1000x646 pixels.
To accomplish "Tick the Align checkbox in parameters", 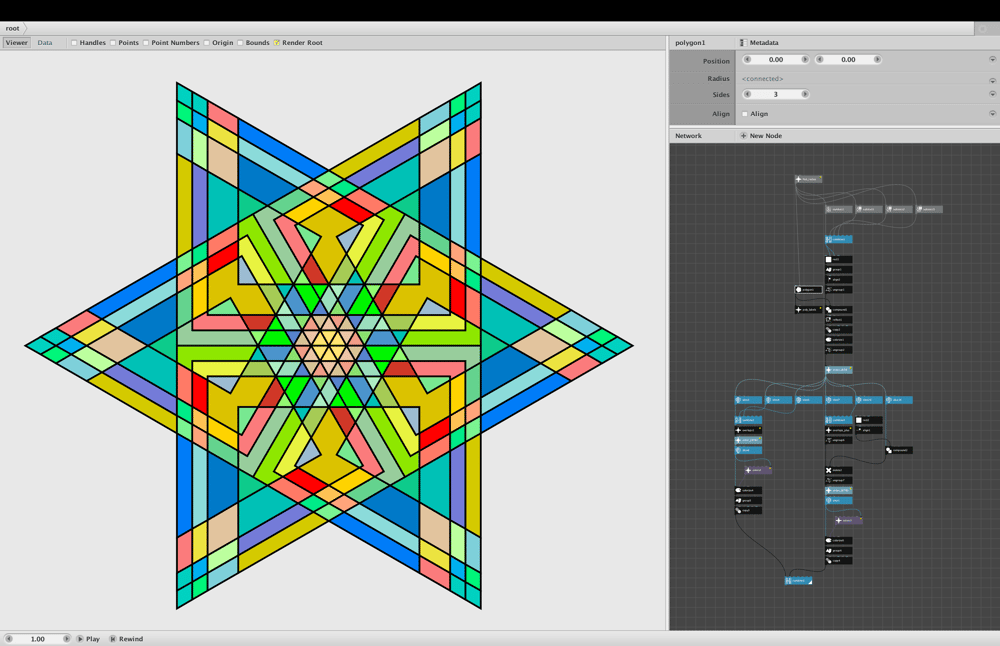I will (744, 114).
